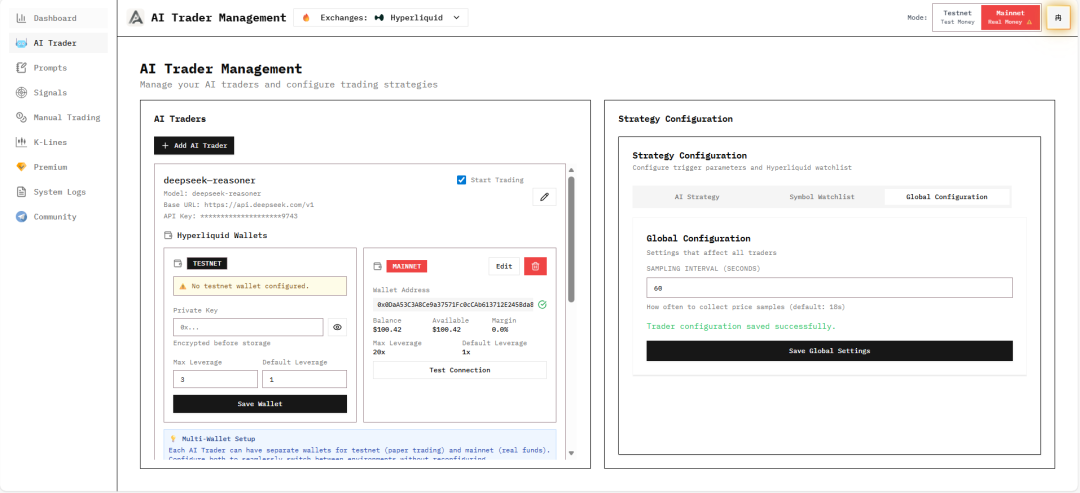Open the Dashboard sidebar icon

(22, 18)
